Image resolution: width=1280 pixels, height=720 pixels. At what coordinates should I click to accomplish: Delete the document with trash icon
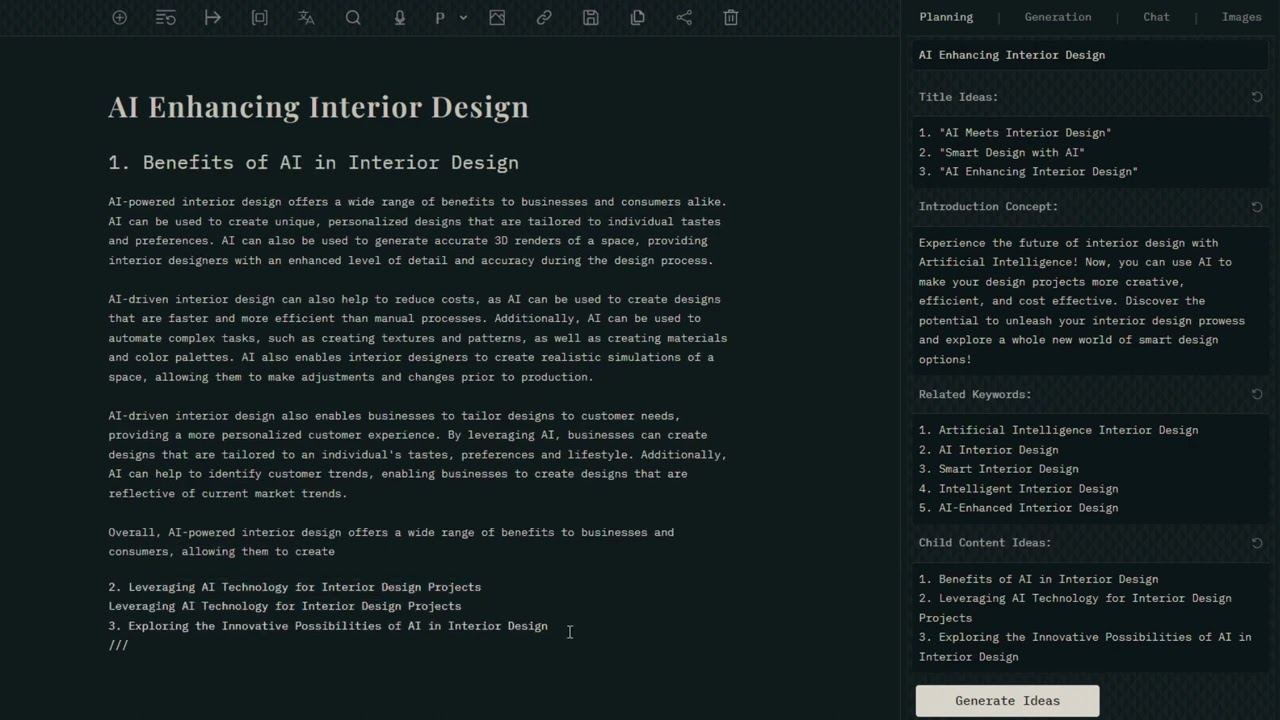731,17
